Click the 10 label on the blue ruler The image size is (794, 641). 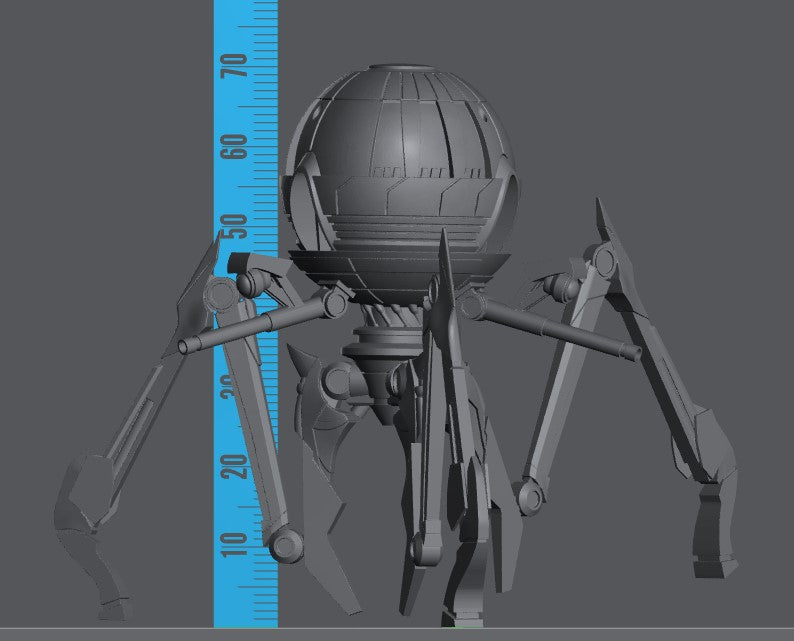(234, 545)
